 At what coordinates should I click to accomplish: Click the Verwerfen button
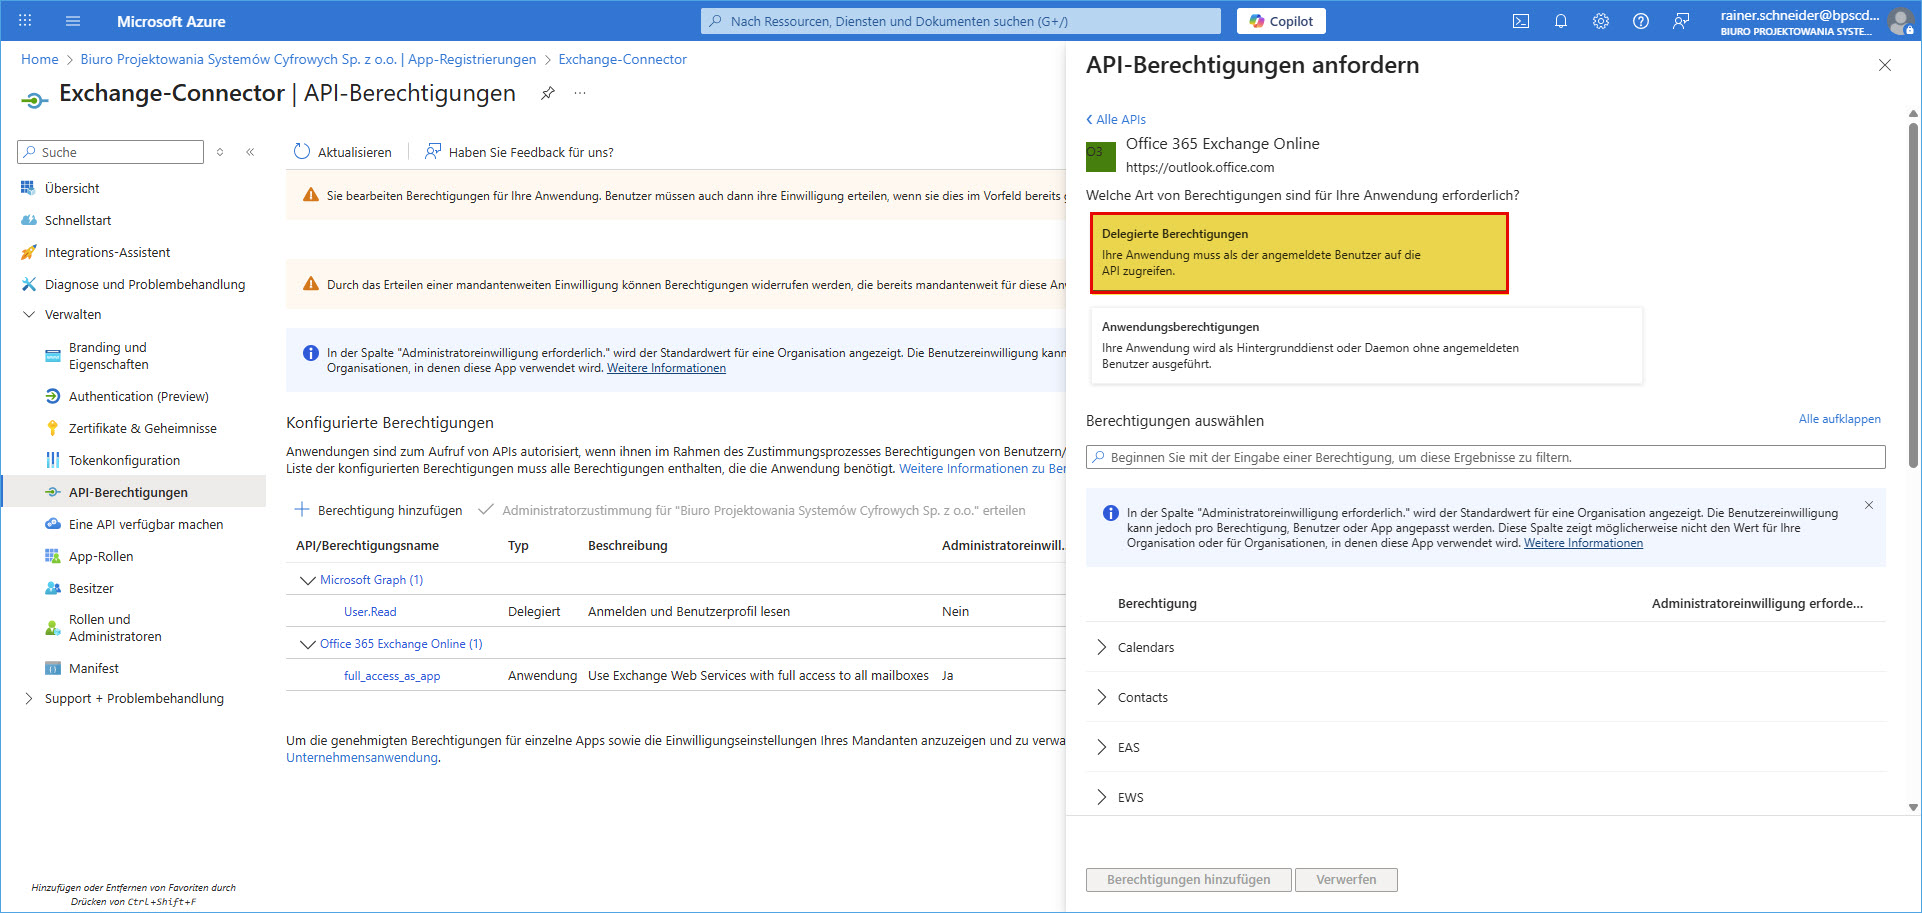coord(1346,880)
